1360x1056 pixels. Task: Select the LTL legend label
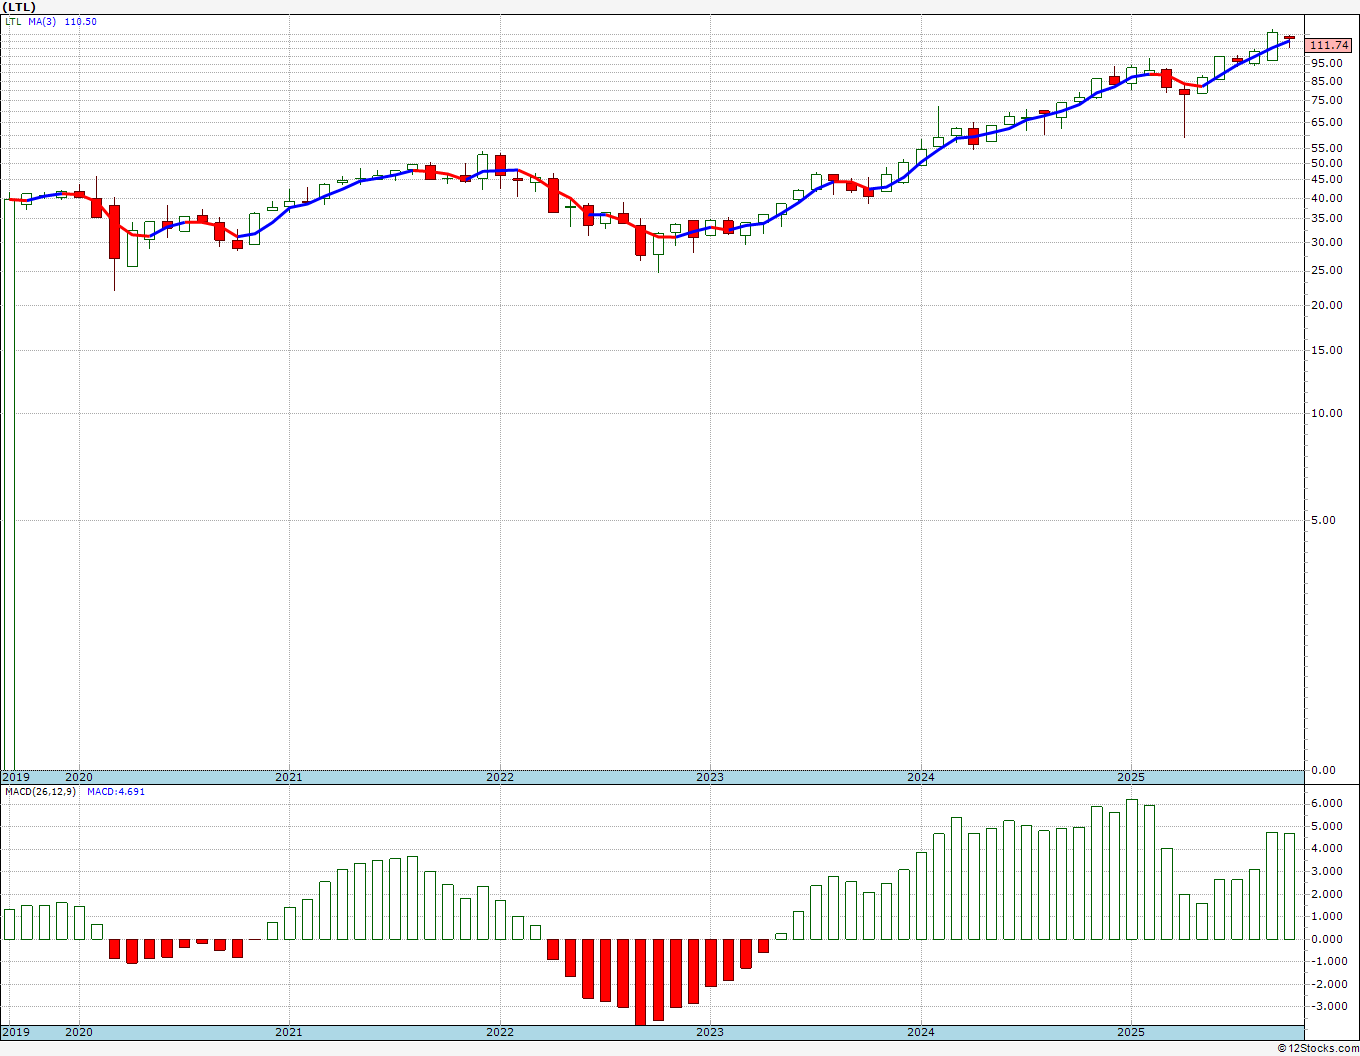click(x=13, y=22)
